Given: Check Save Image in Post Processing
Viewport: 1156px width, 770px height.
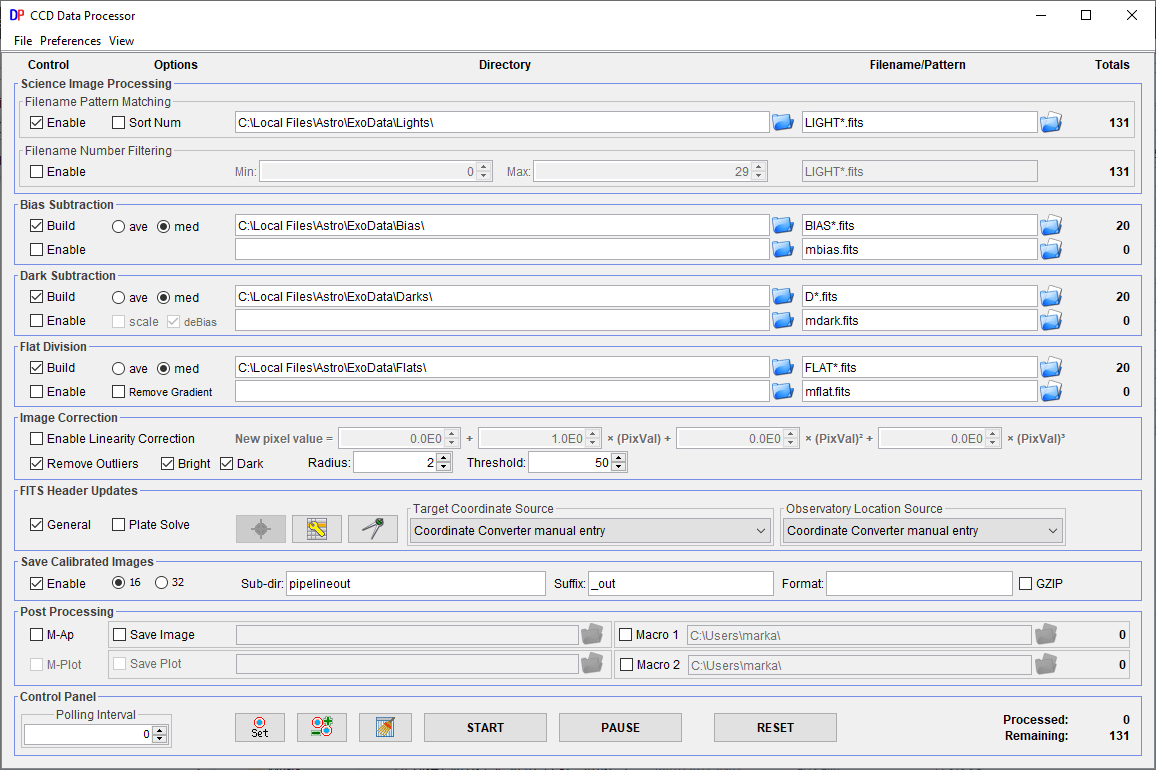Looking at the screenshot, I should point(119,634).
